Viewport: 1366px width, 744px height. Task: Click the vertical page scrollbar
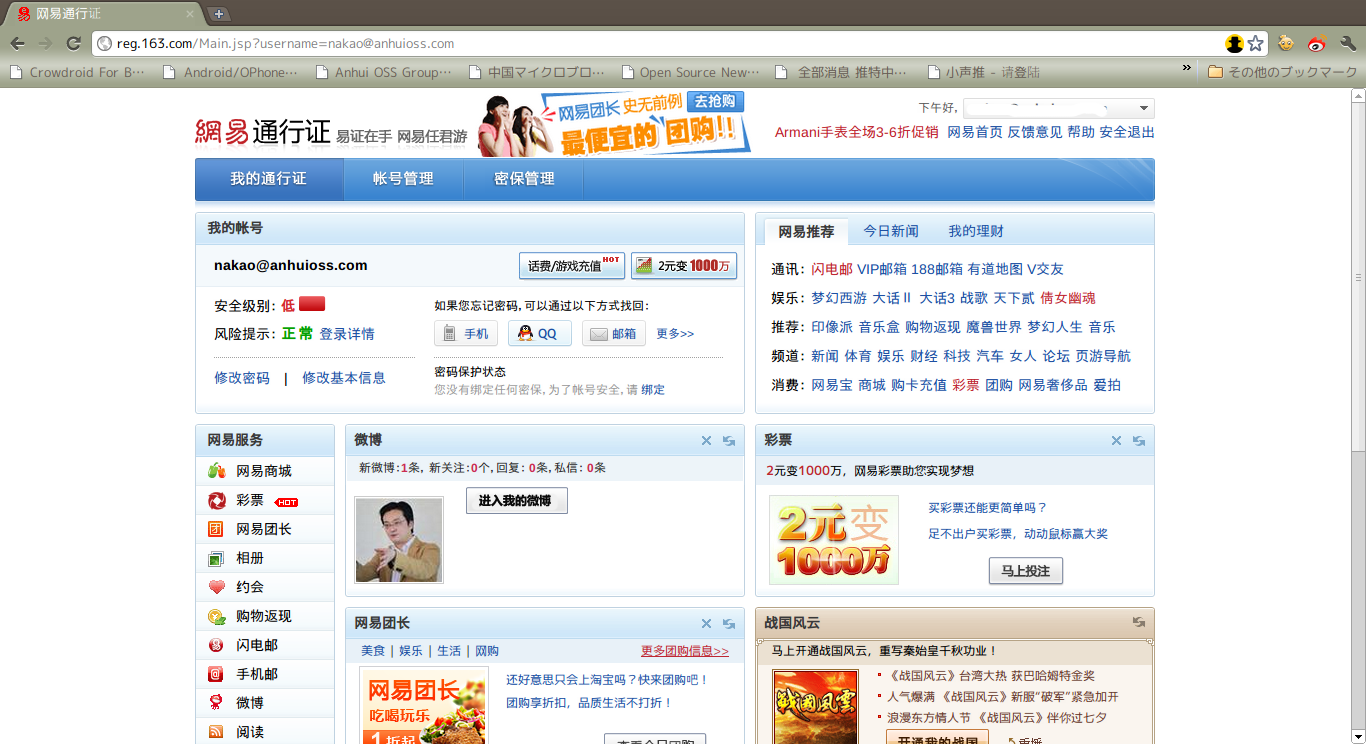pyautogui.click(x=1358, y=277)
